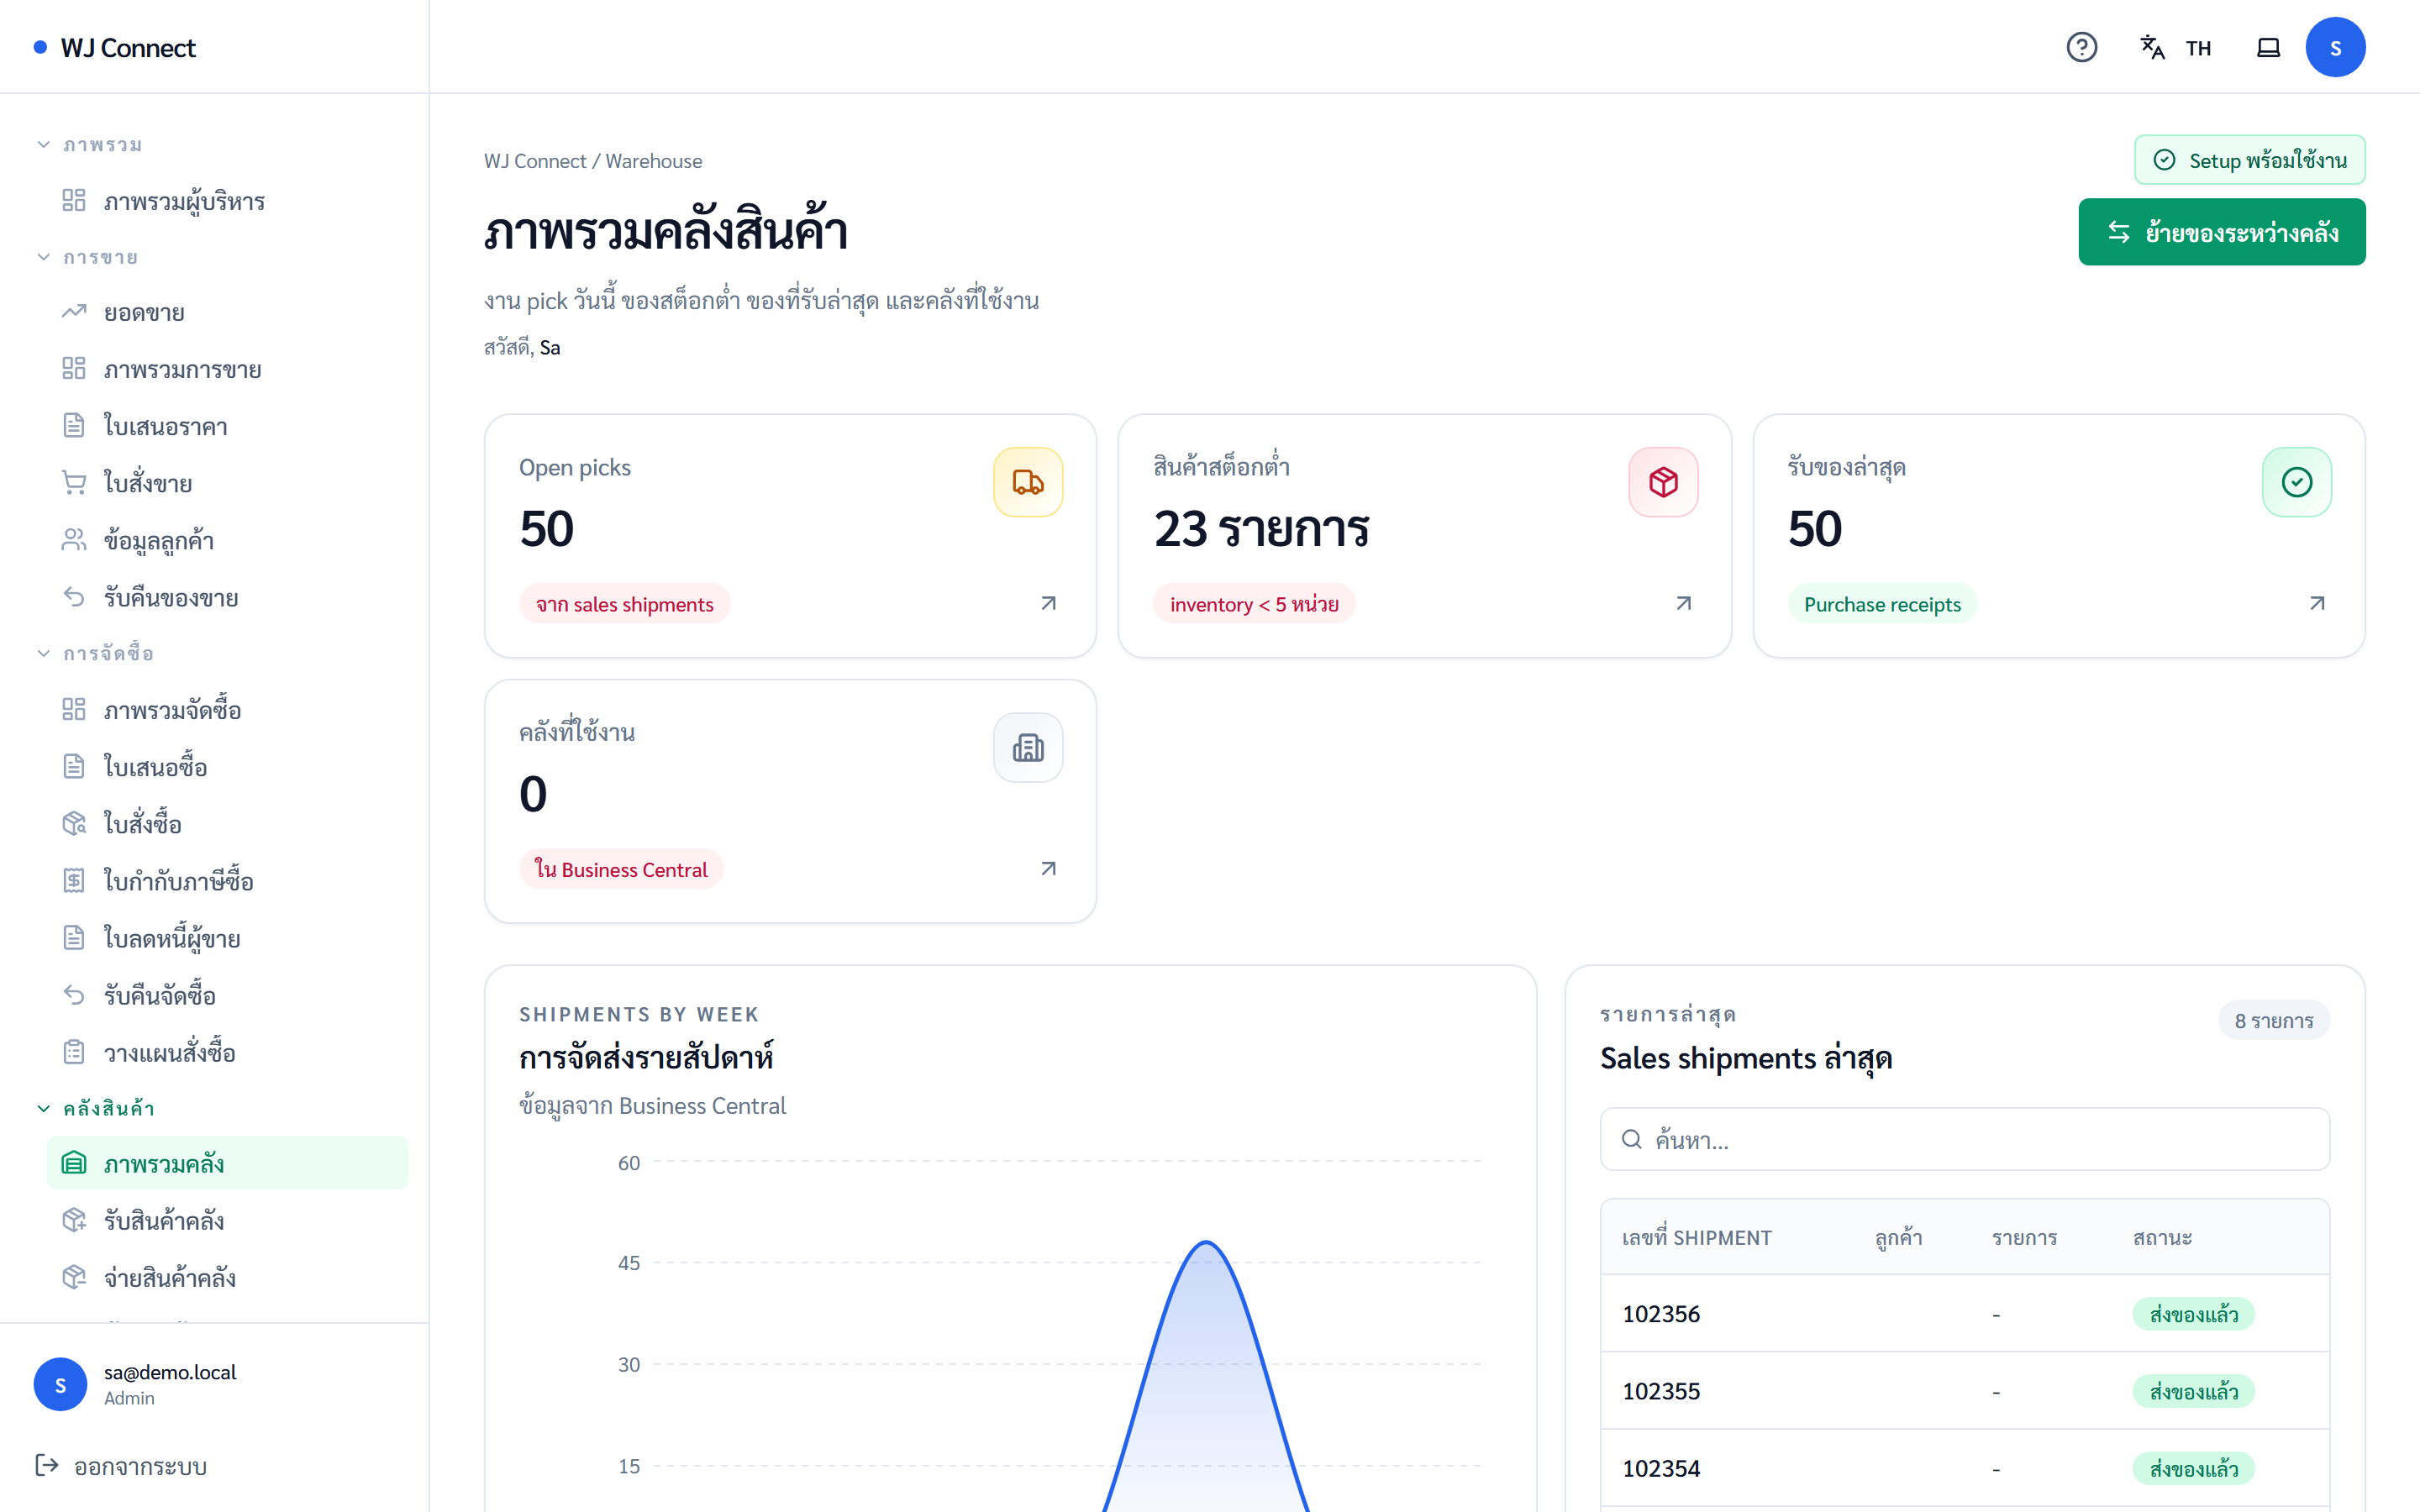Viewport: 2420px width, 1512px height.
Task: Open จ่ายสินค้าคลัง menu item
Action: pos(227,1277)
